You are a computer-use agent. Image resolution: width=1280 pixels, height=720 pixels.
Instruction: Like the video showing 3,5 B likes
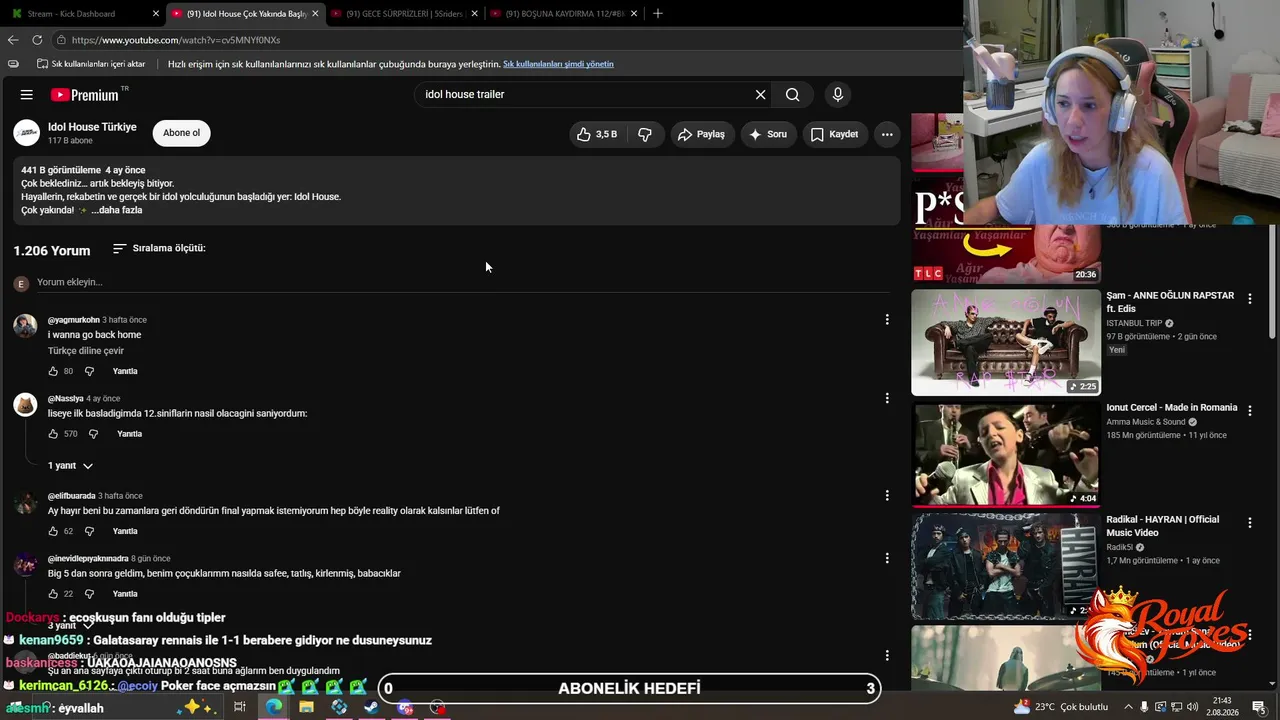coord(597,134)
